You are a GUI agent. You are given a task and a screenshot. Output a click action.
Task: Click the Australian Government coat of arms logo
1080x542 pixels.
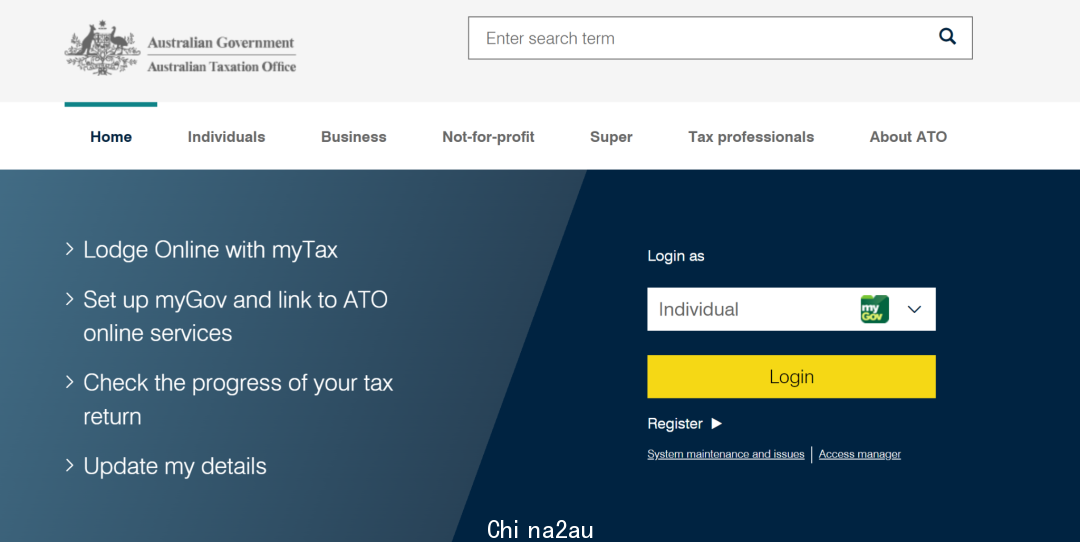(x=102, y=47)
